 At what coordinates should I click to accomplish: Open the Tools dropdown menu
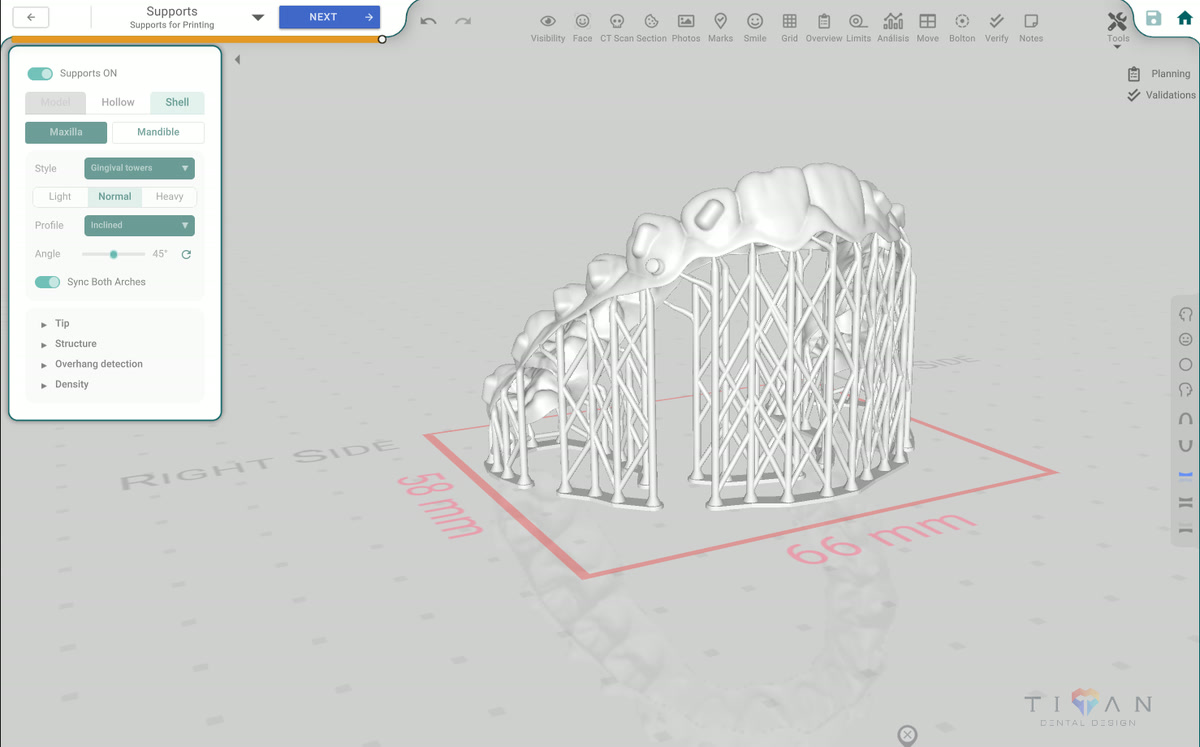[x=1118, y=28]
